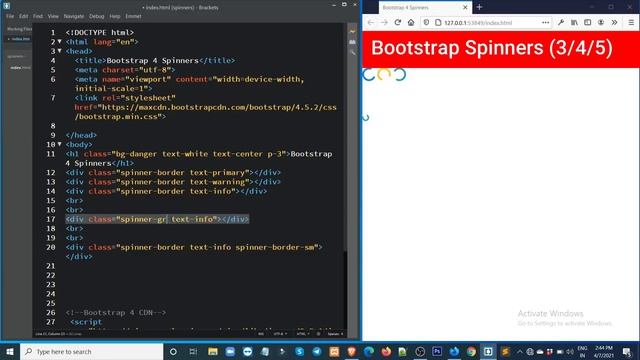Open Cortana circle on the taskbar
Screen dimensions: 640x360
173,351
